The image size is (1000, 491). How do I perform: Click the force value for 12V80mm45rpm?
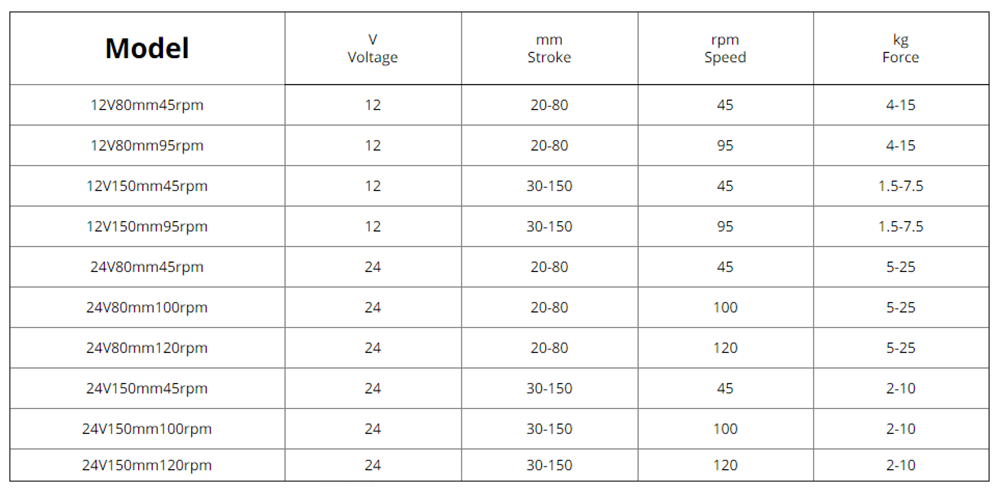tap(900, 105)
